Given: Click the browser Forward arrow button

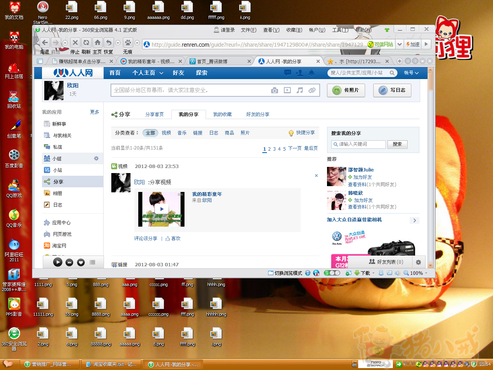Looking at the screenshot, I should (56, 43).
